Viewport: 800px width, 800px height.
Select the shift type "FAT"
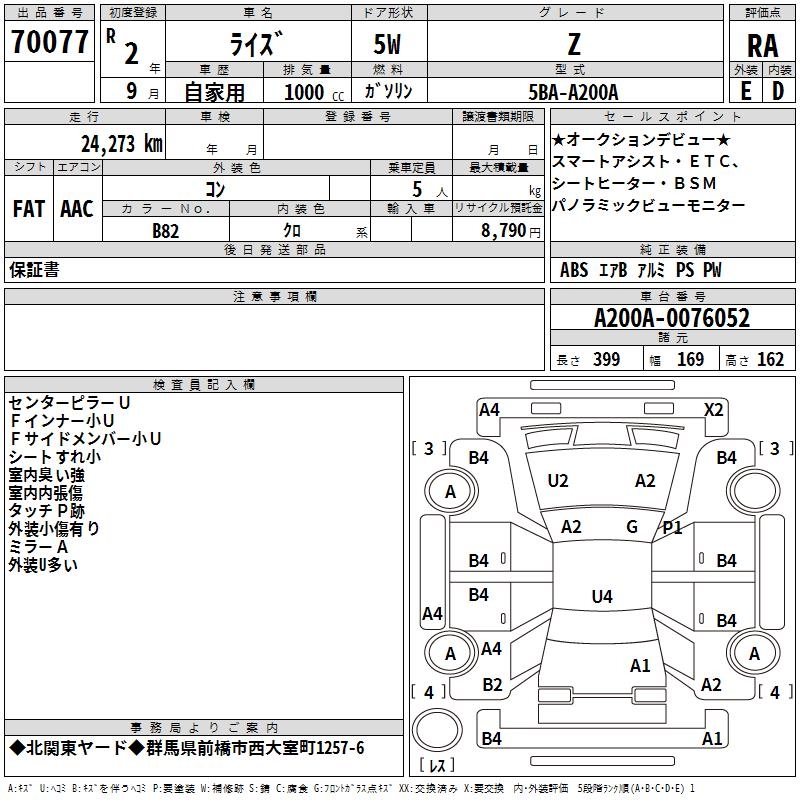29,209
